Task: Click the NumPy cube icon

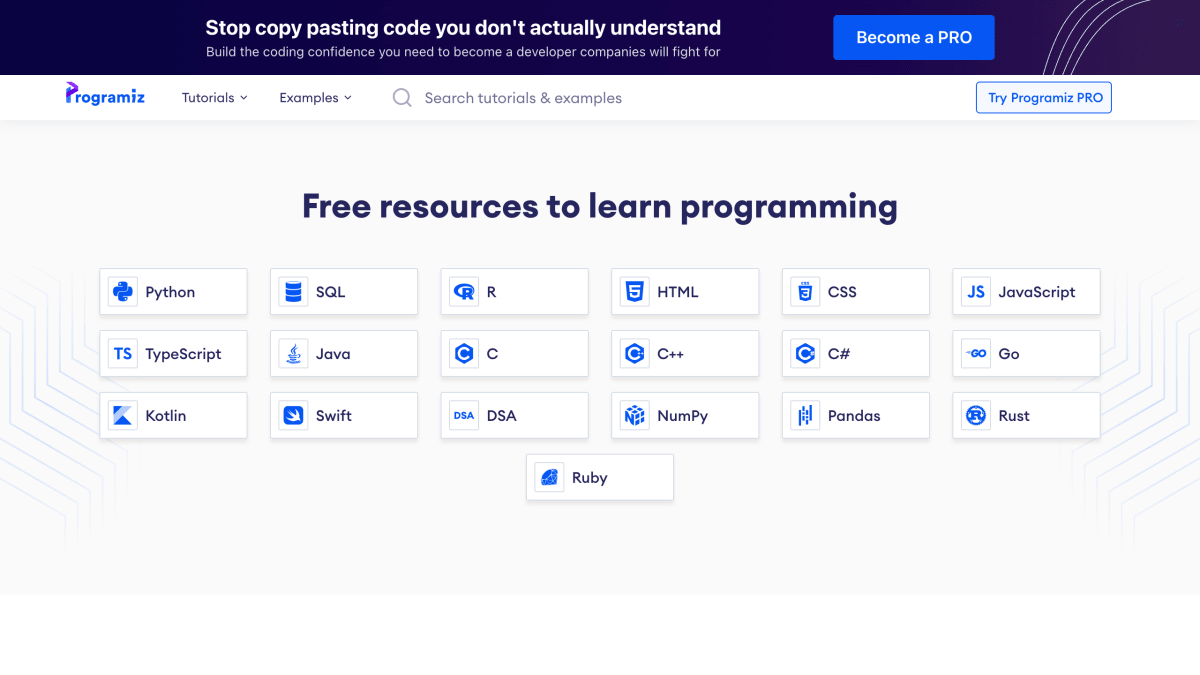Action: click(x=634, y=416)
